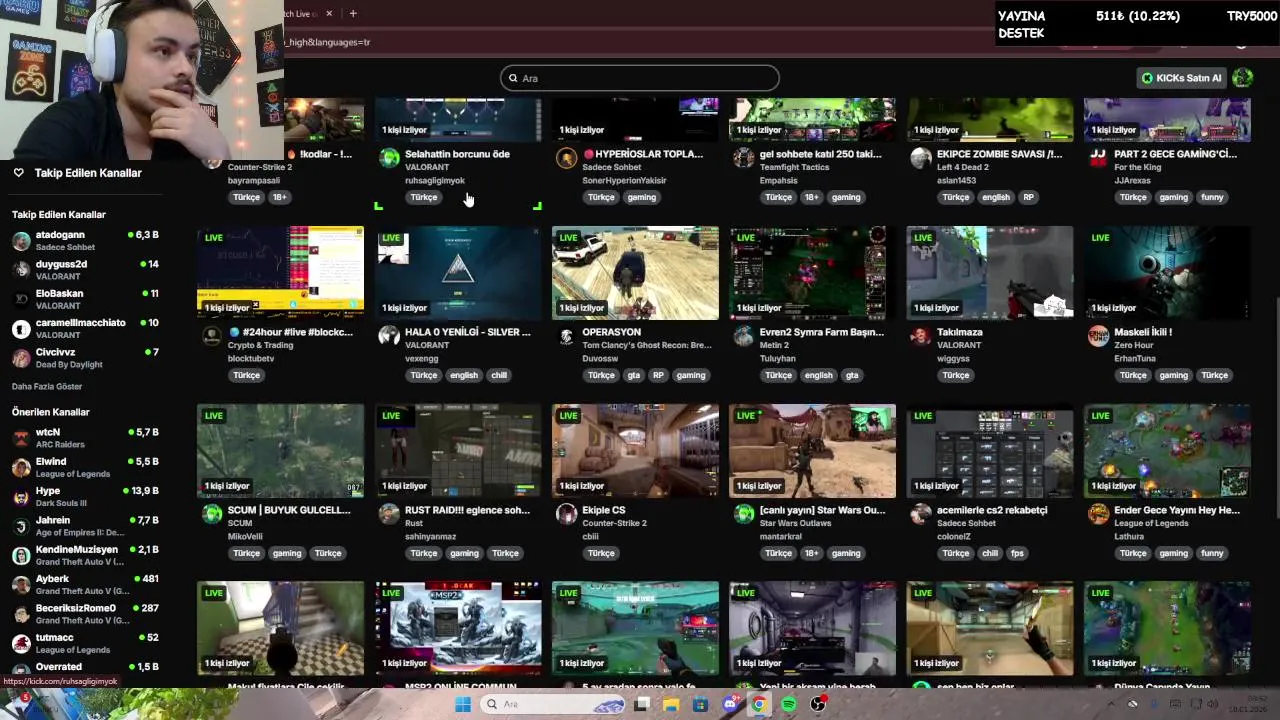Screen dimensions: 1280x720
Task: Open wtcN recommended channel
Action: 85,438
